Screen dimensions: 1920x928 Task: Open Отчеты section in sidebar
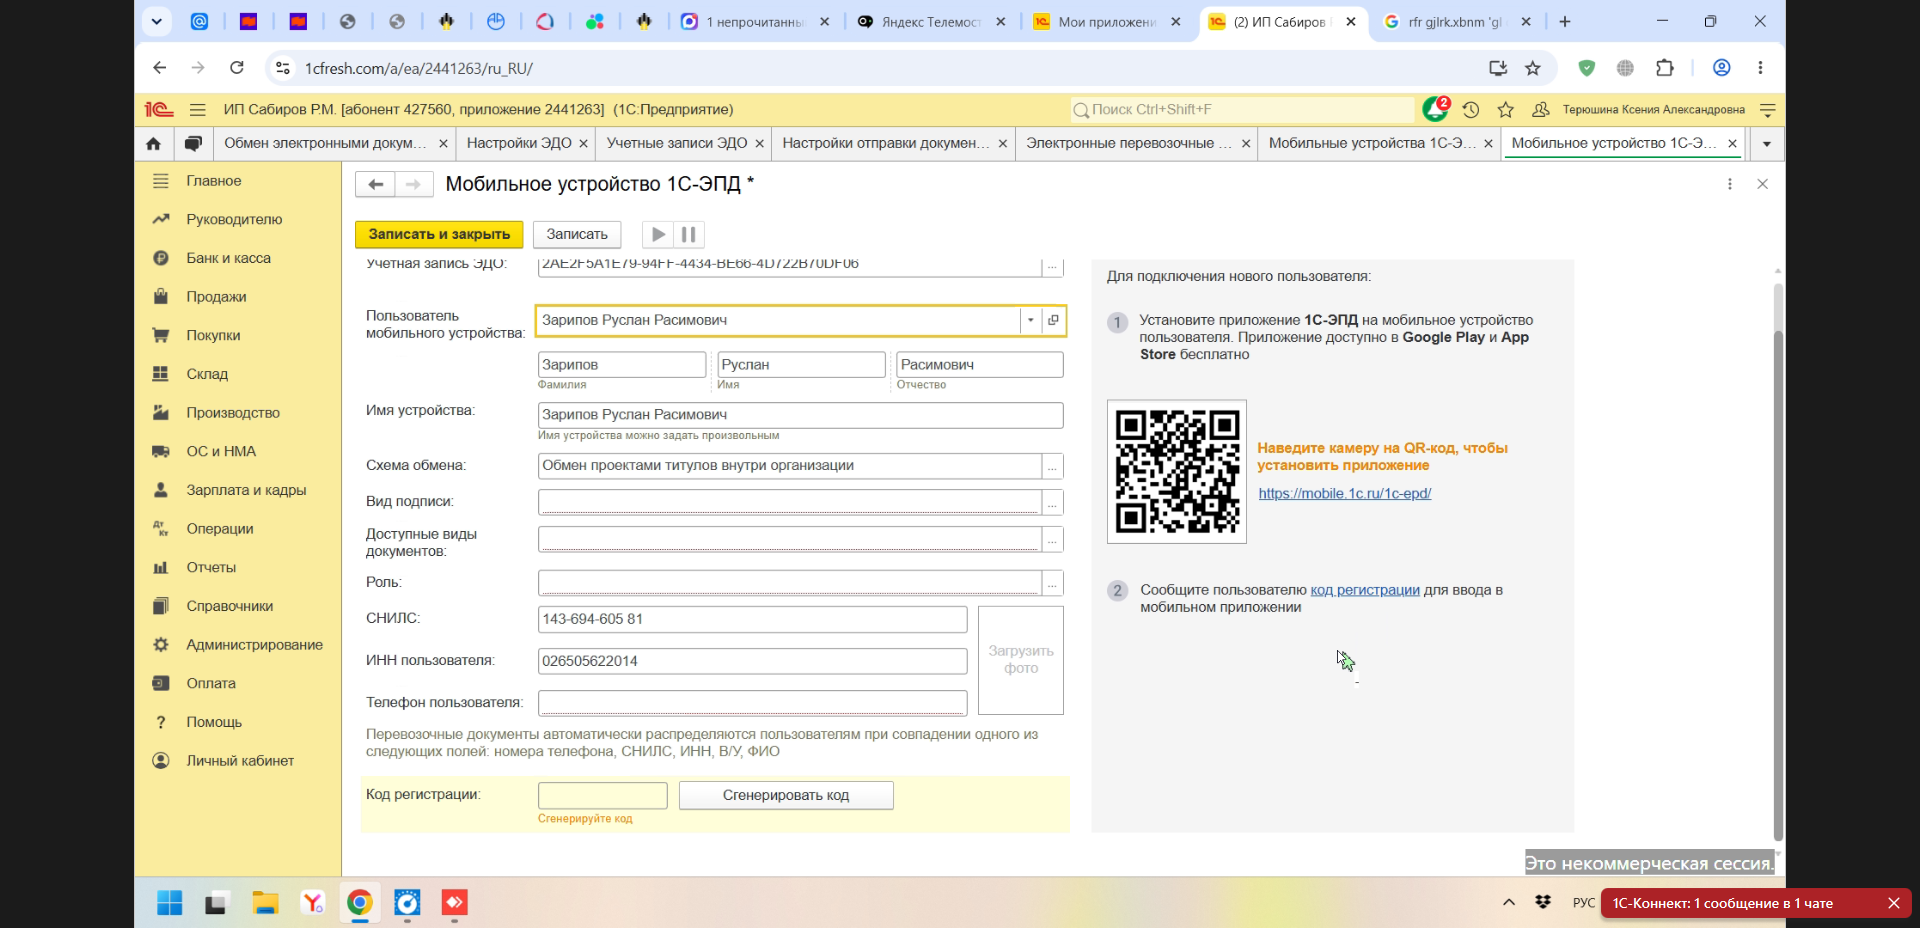pos(238,567)
